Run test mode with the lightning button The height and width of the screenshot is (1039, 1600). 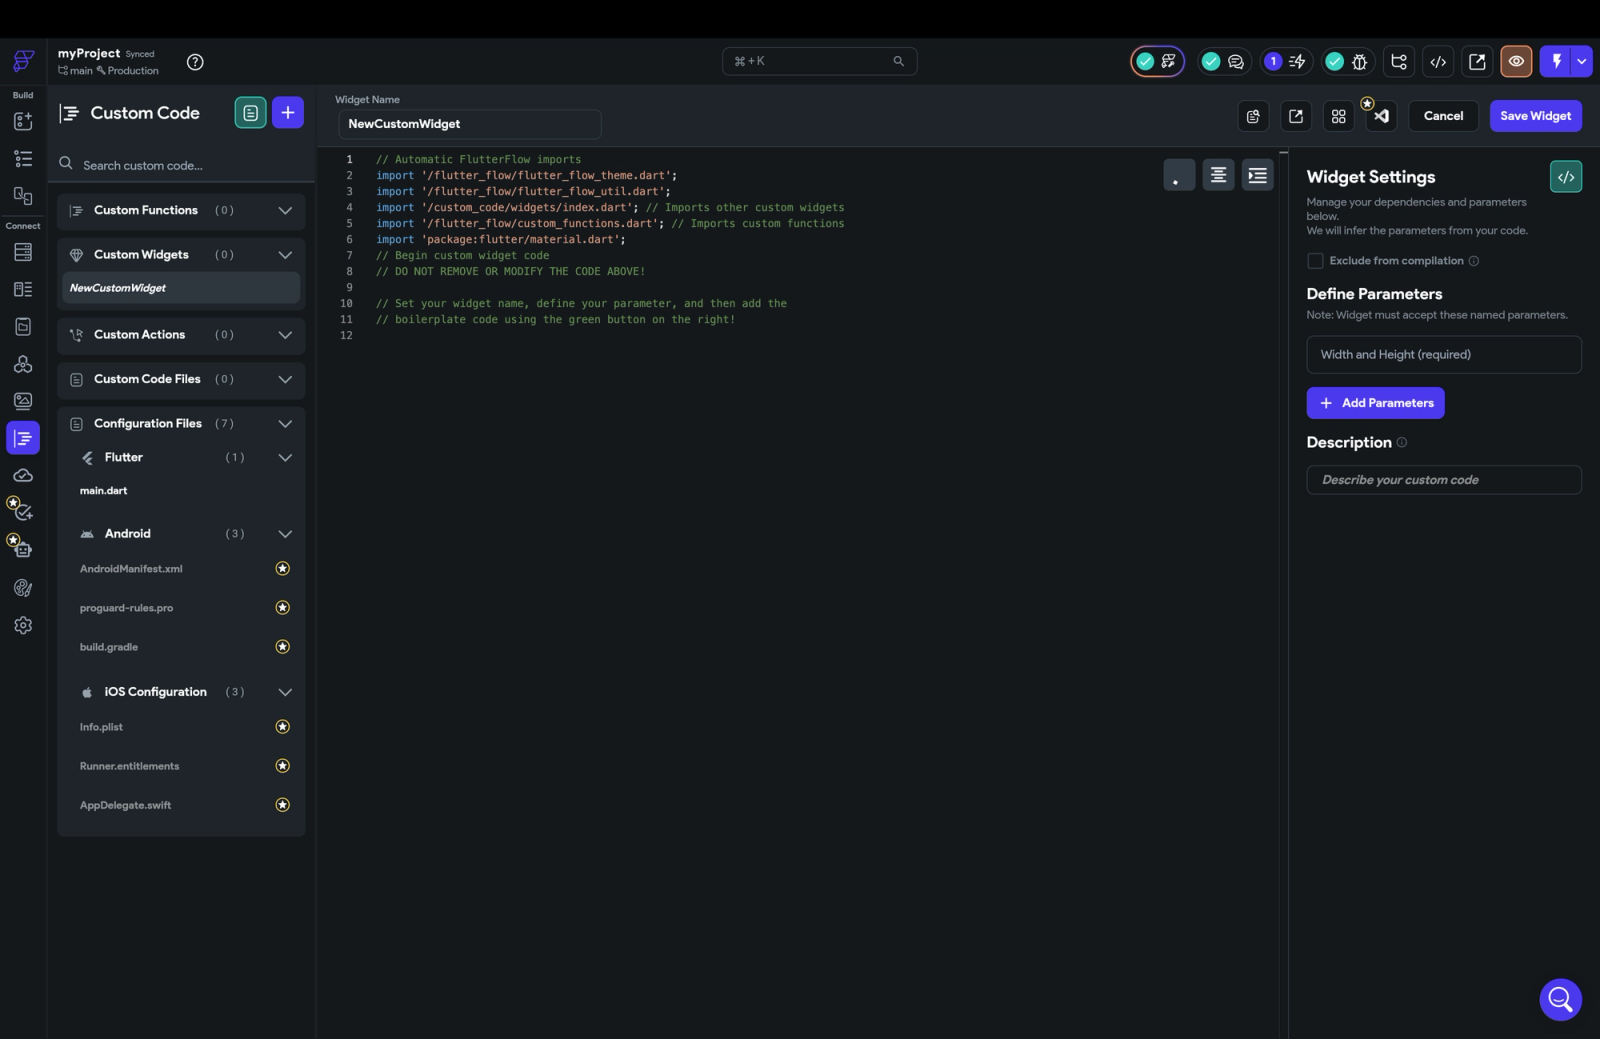1556,62
